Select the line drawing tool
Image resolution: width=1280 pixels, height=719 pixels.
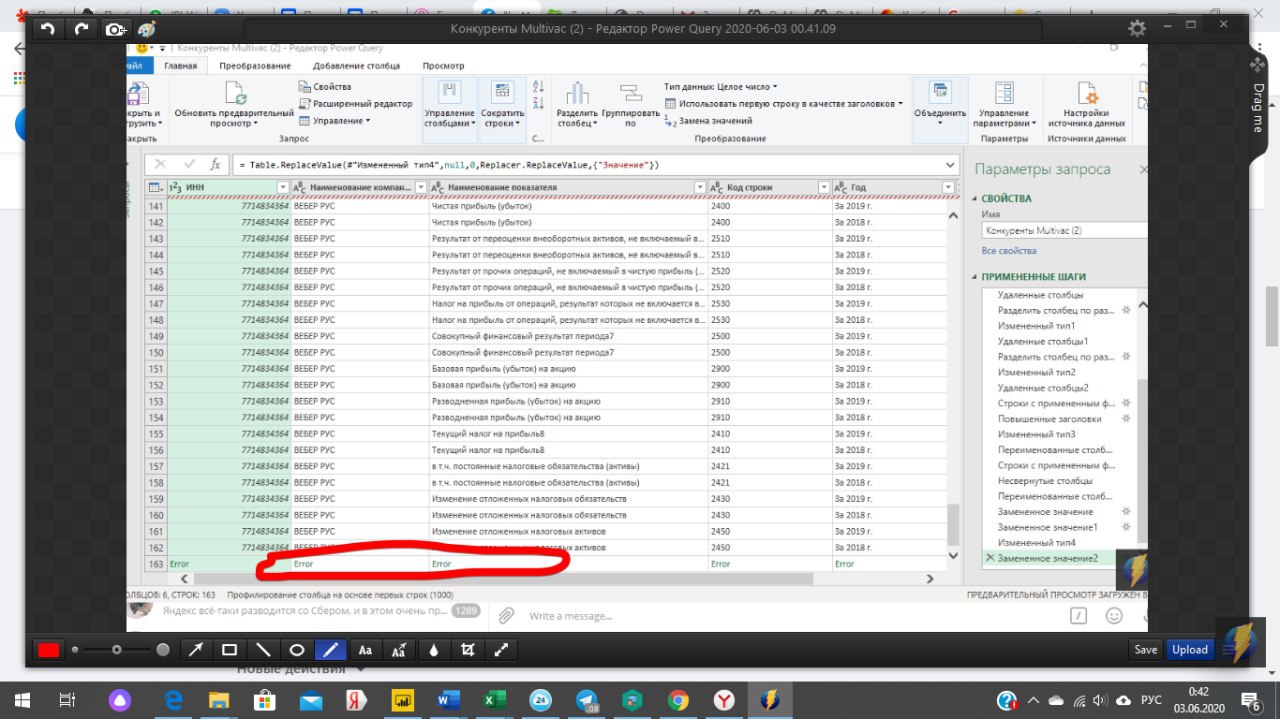(263, 649)
